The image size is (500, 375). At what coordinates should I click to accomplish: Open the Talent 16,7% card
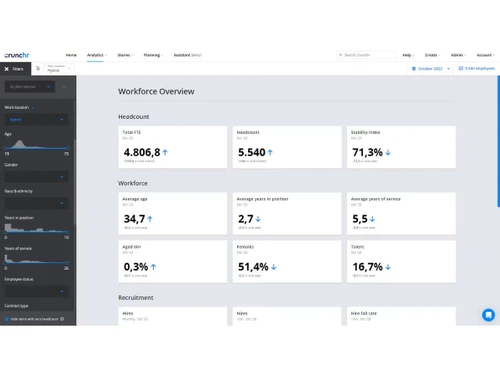click(401, 262)
